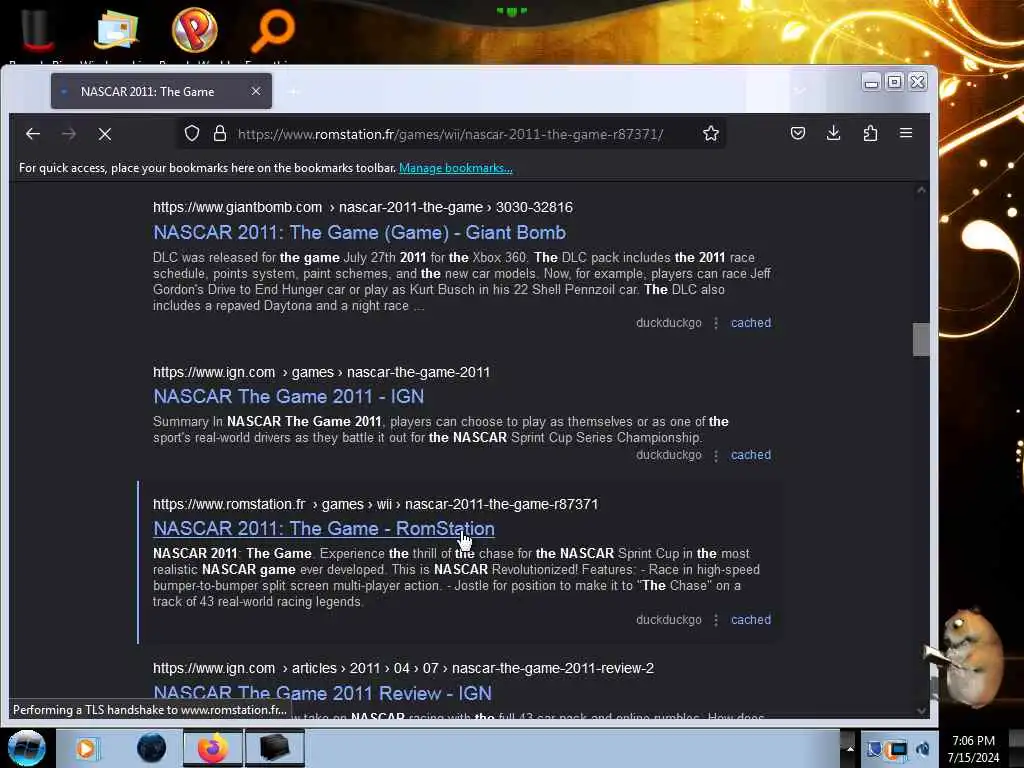
Task: Open the orange magnifier Everything desktop icon
Action: coord(273,29)
